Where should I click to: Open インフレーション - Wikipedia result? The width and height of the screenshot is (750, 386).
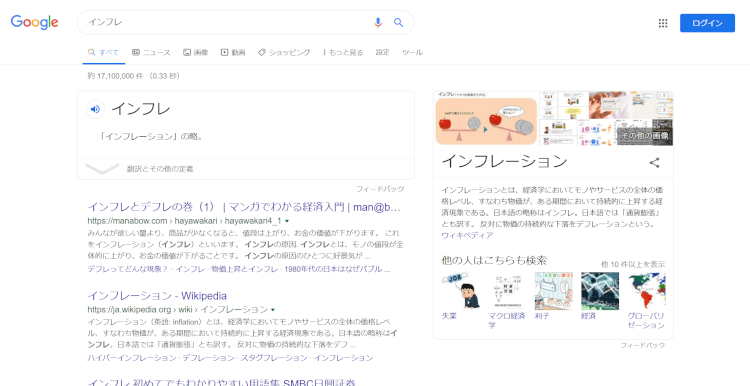[x=157, y=296]
